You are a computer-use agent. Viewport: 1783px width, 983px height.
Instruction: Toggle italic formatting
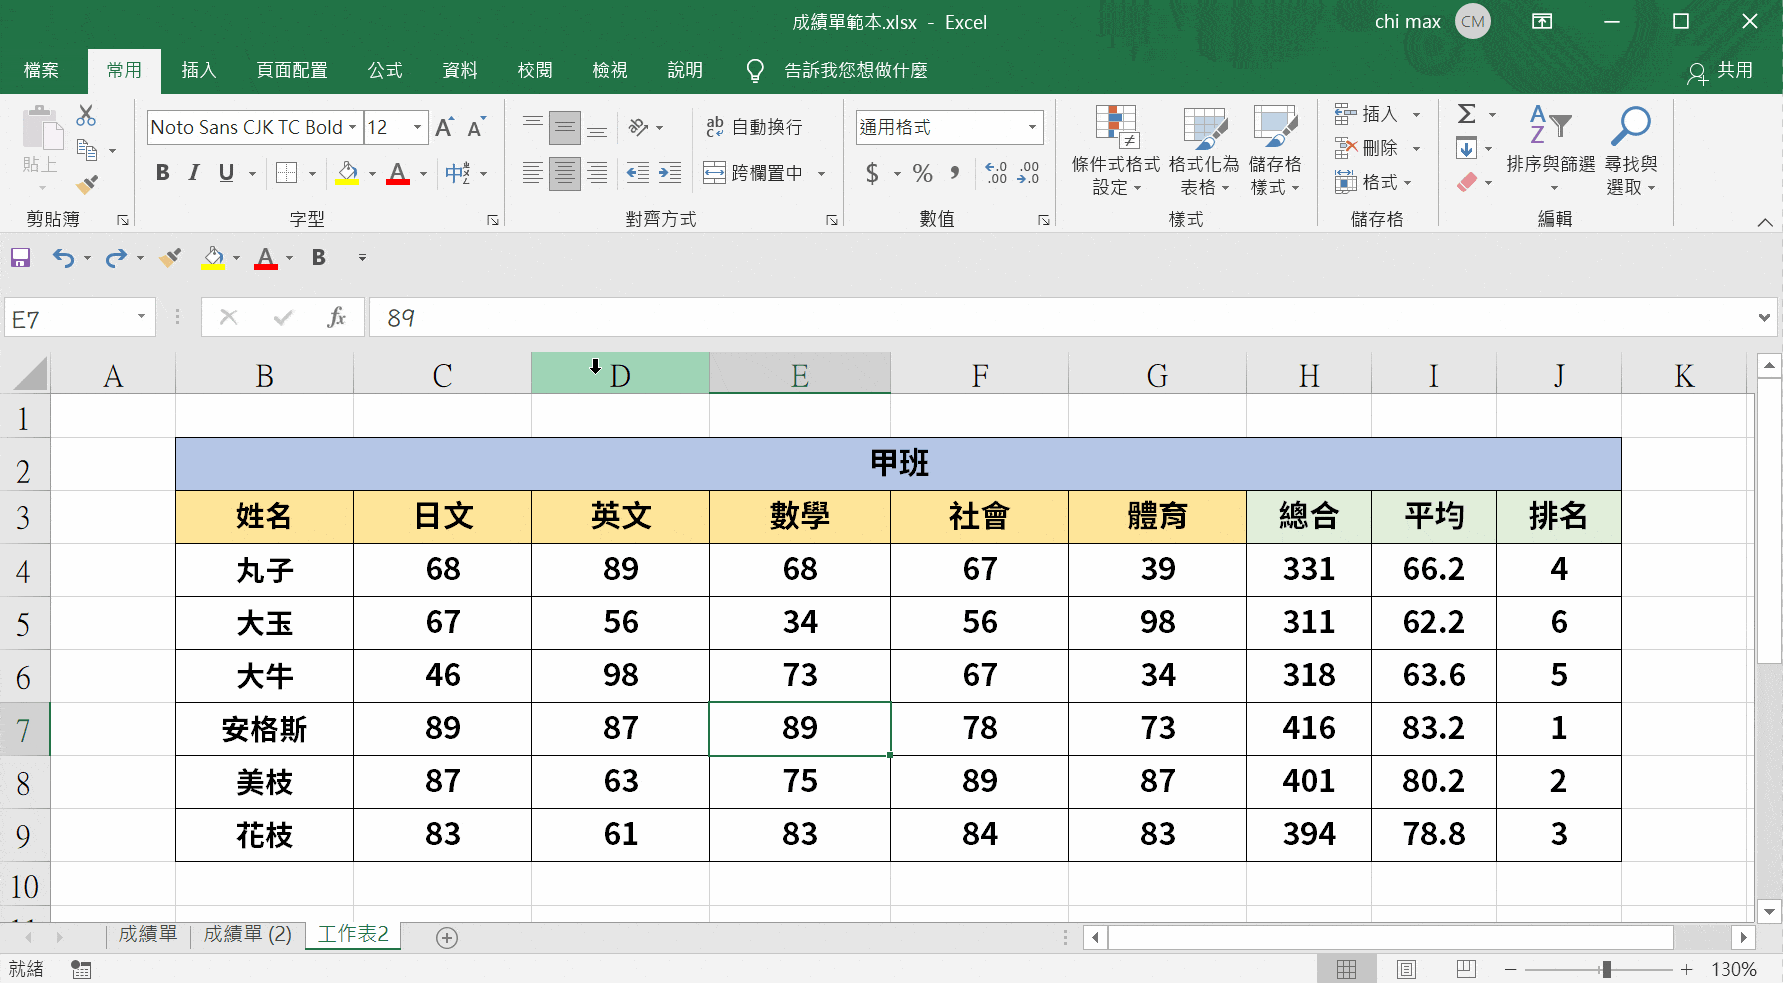tap(193, 172)
